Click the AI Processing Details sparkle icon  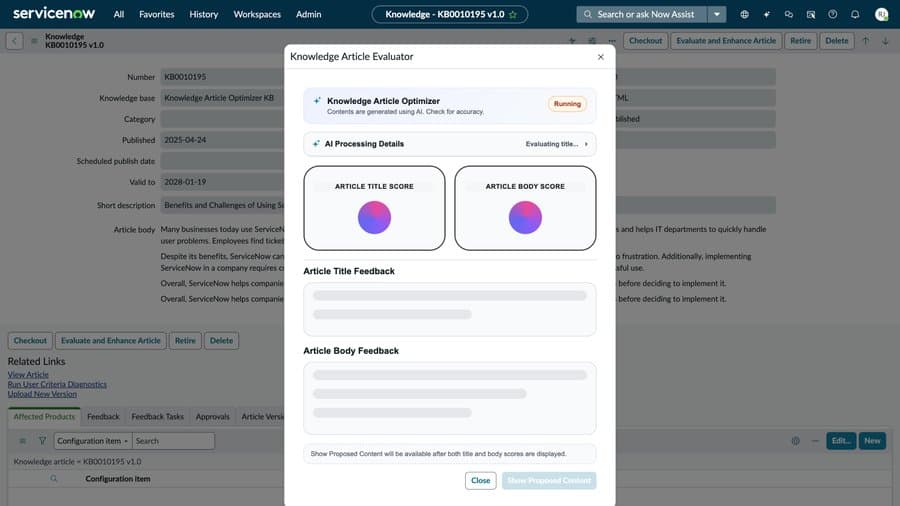(316, 144)
